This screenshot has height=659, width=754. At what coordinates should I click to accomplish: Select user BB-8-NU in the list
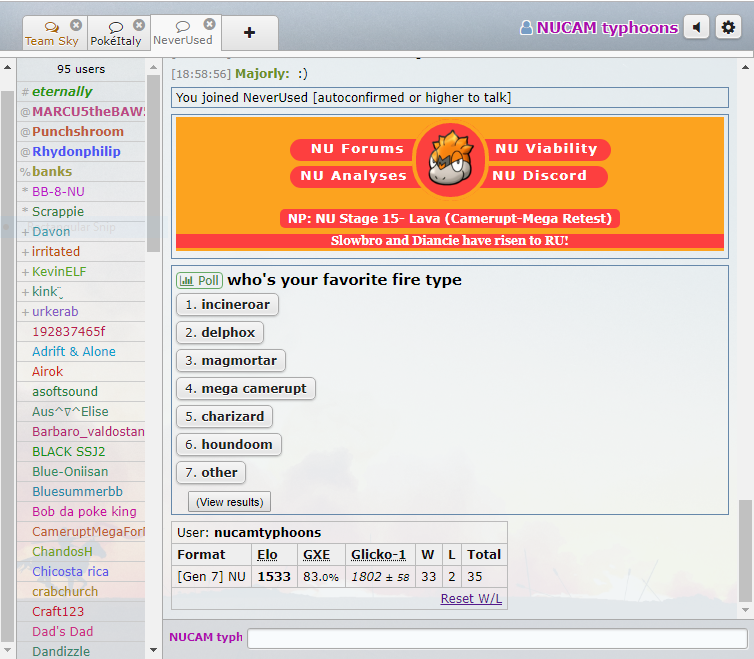[81, 191]
